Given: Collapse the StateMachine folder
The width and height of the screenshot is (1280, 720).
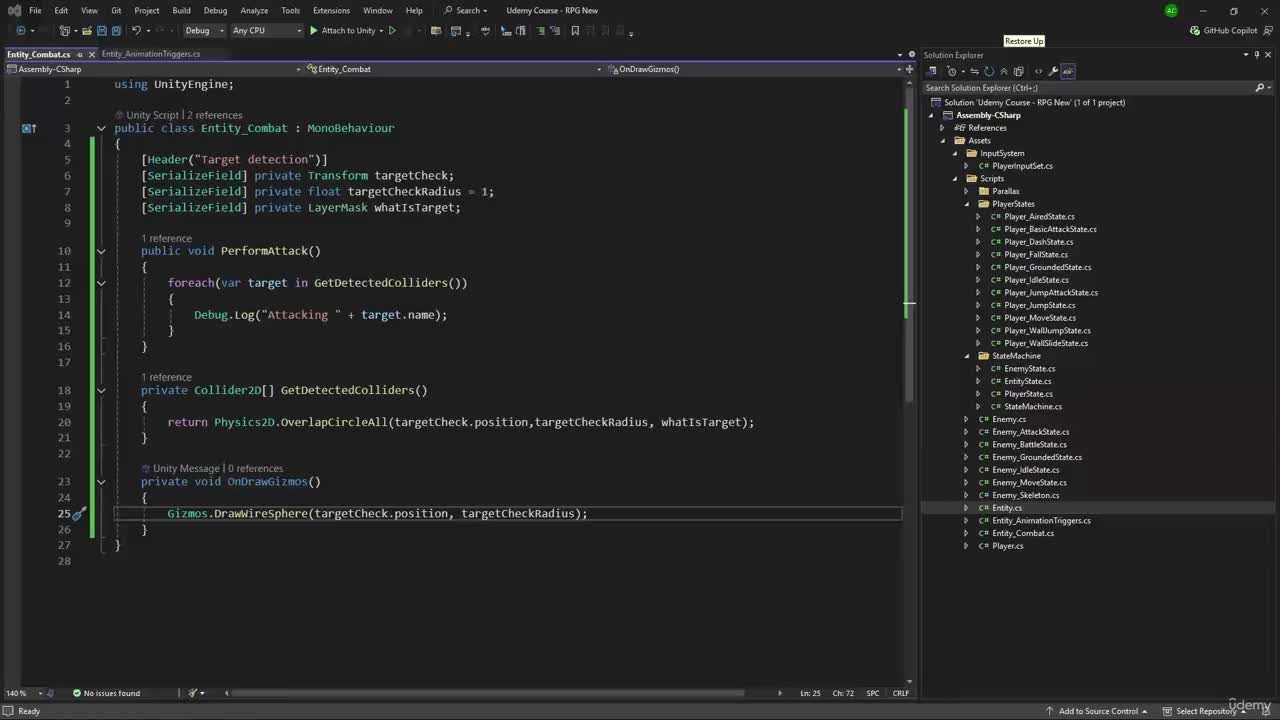Looking at the screenshot, I should 967,356.
